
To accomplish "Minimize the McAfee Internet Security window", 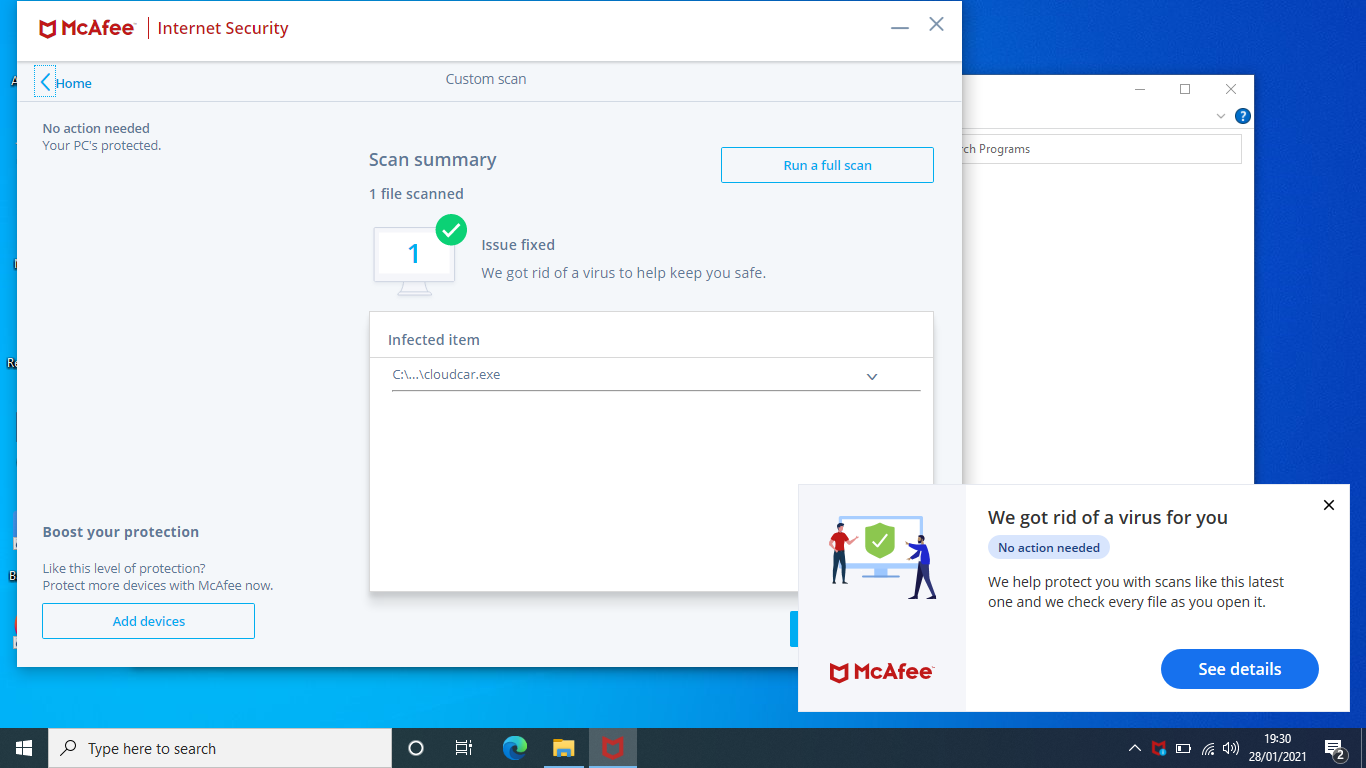I will [900, 27].
